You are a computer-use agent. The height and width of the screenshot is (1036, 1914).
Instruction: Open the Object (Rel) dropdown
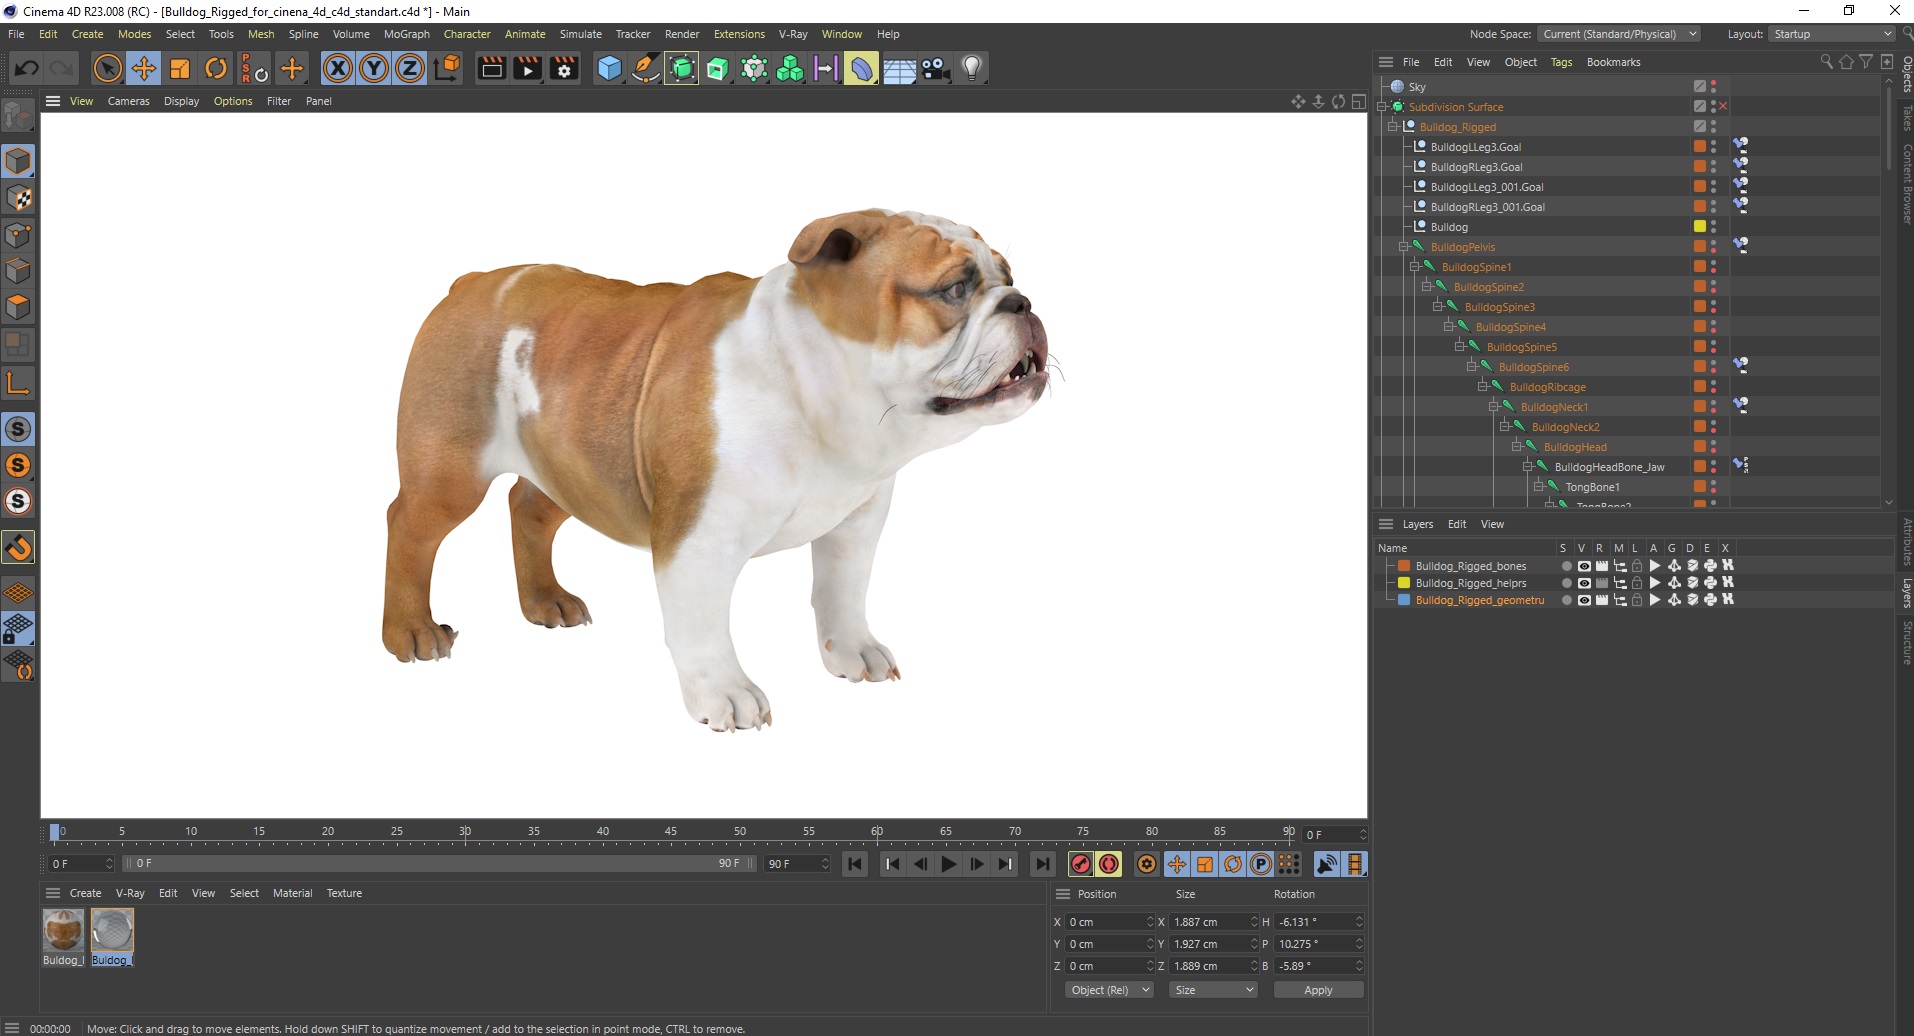1109,990
